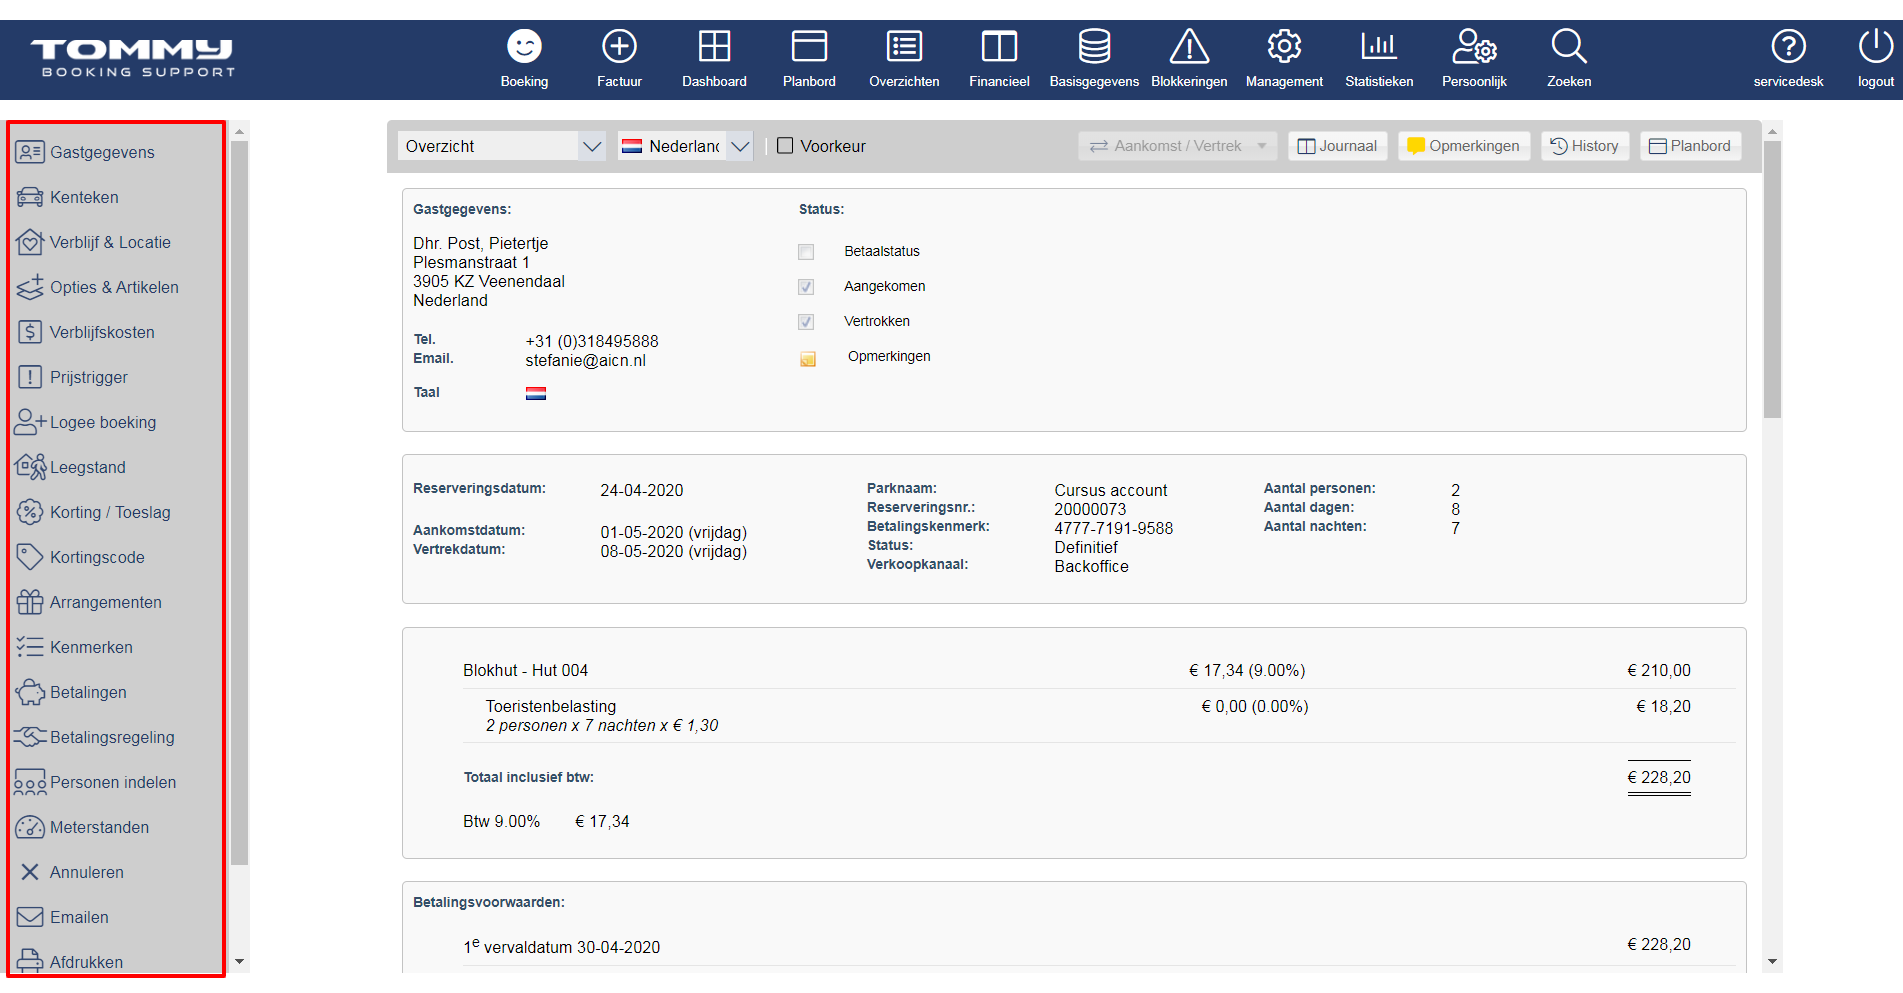Click the Kortingscode tag icon
1903x993 pixels.
30,557
